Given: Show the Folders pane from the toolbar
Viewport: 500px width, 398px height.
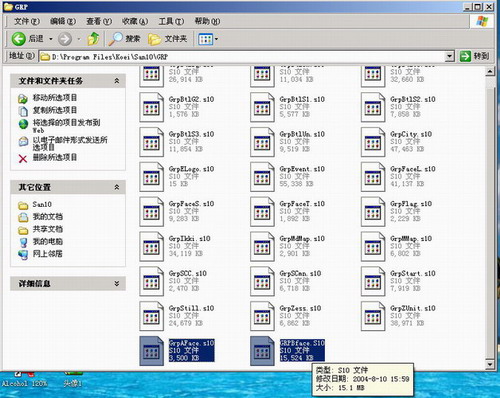Looking at the screenshot, I should tap(168, 39).
